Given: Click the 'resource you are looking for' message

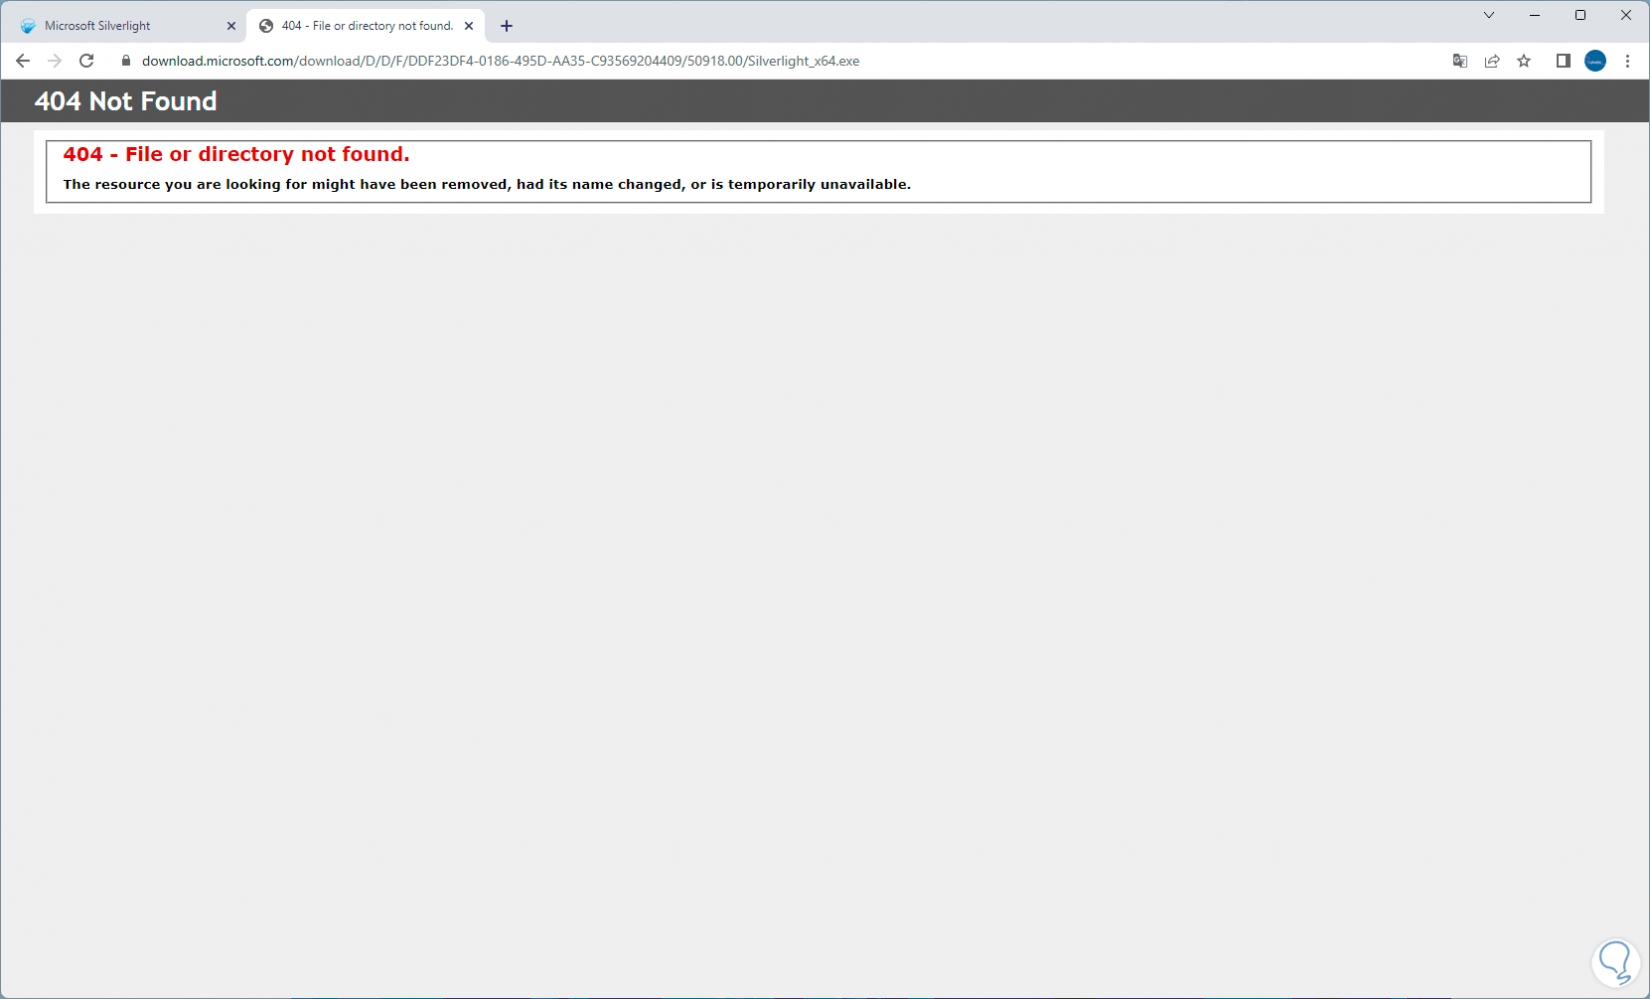Looking at the screenshot, I should pos(487,184).
